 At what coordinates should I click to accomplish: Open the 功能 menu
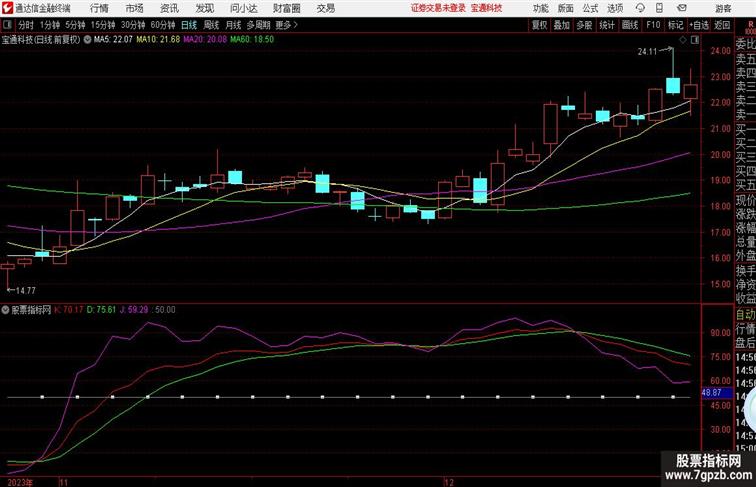click(x=540, y=8)
